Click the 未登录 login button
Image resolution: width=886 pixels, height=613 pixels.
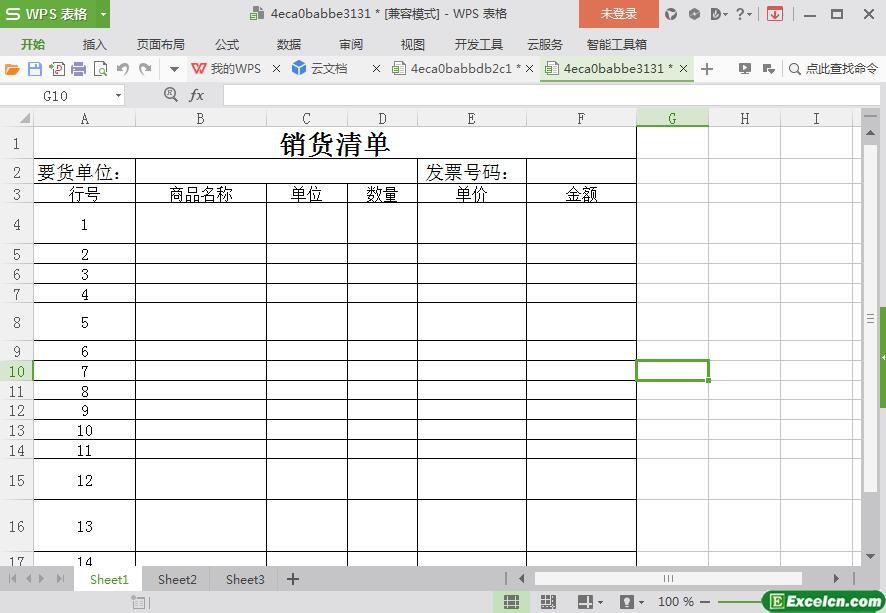pyautogui.click(x=618, y=14)
